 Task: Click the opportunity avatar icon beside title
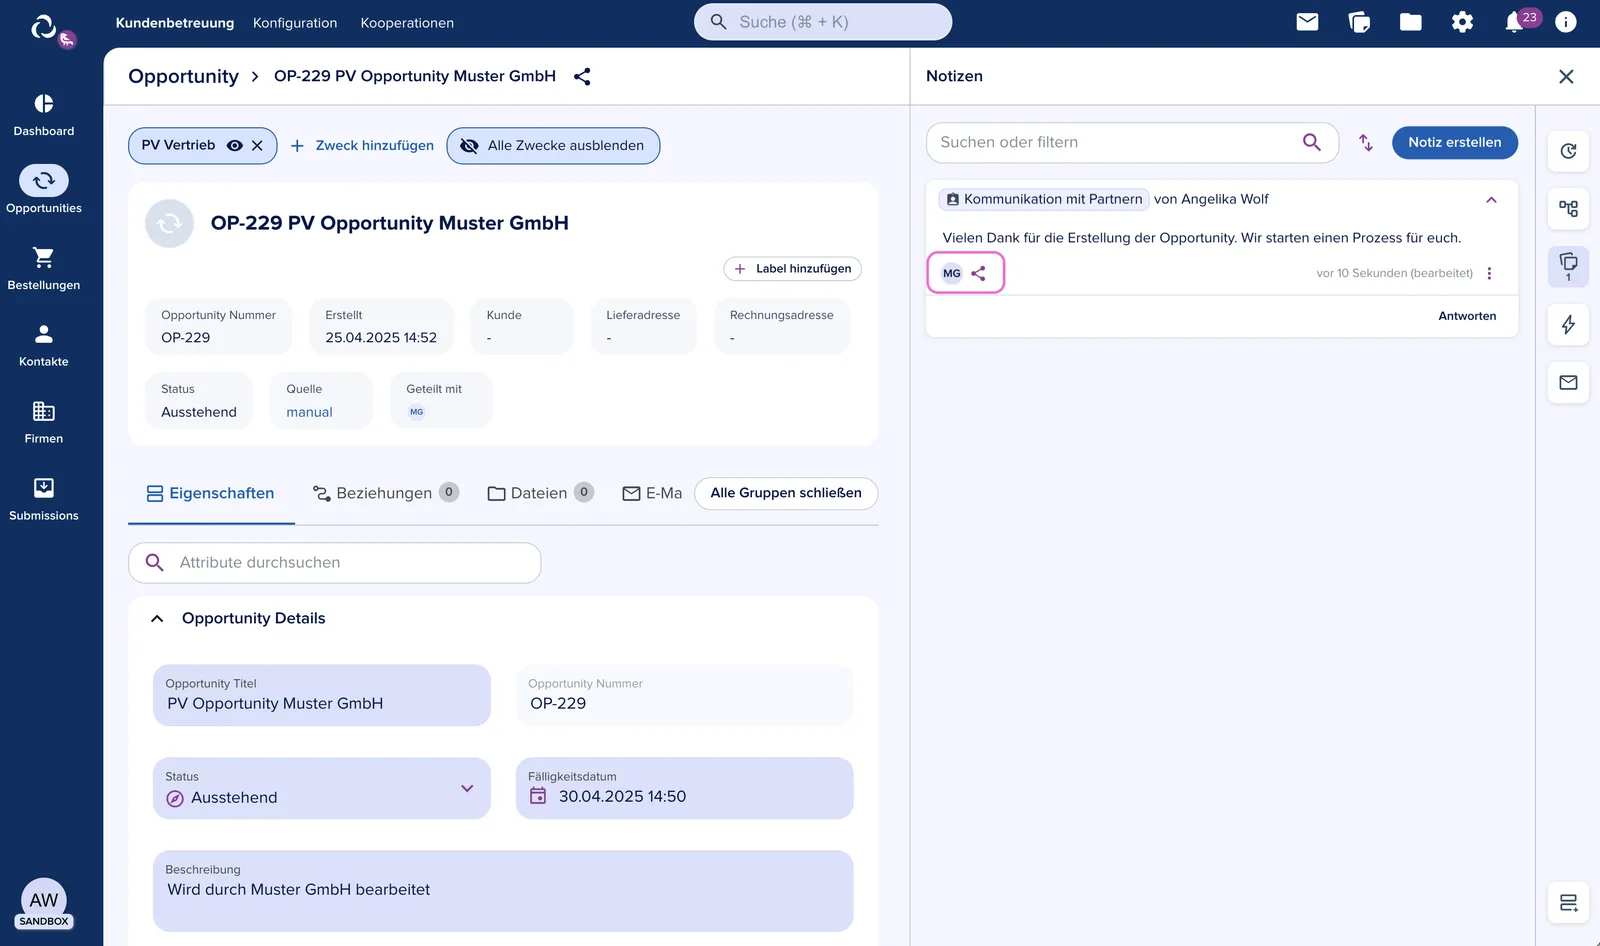(169, 224)
